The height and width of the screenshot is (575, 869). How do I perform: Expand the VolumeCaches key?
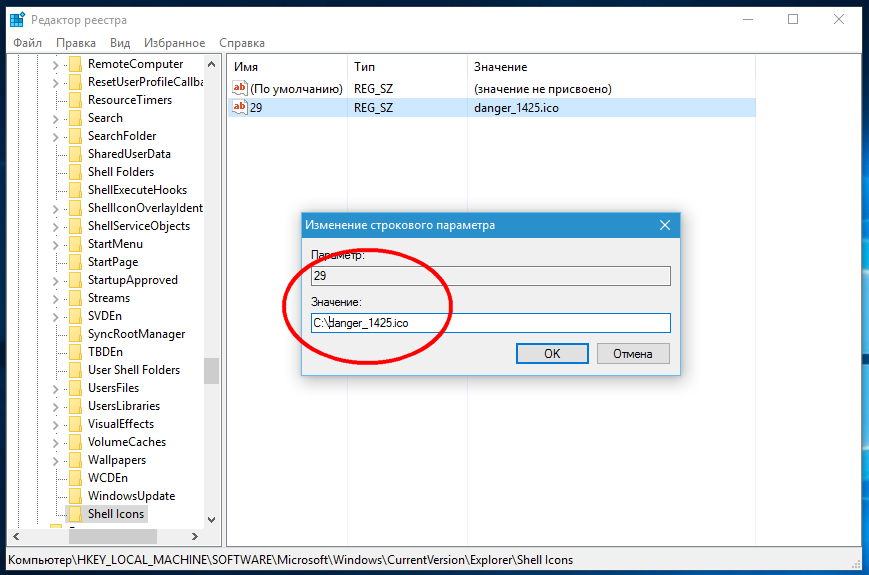[55, 443]
